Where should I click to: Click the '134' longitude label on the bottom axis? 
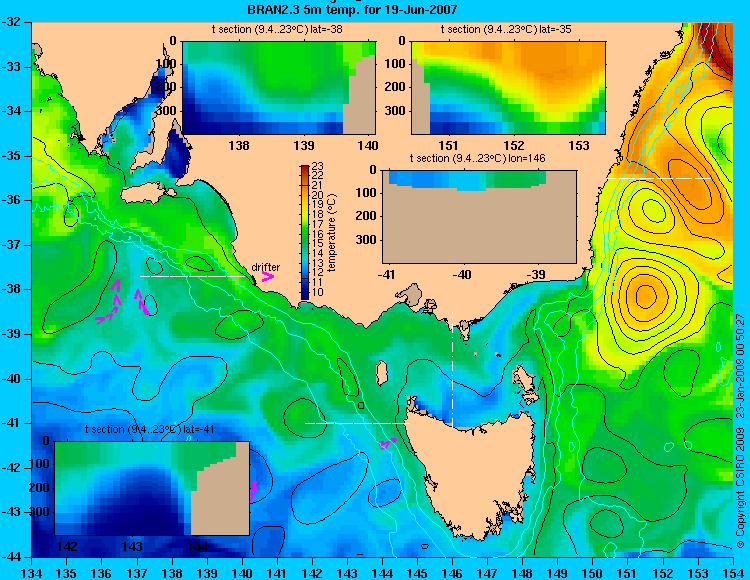pyautogui.click(x=32, y=573)
